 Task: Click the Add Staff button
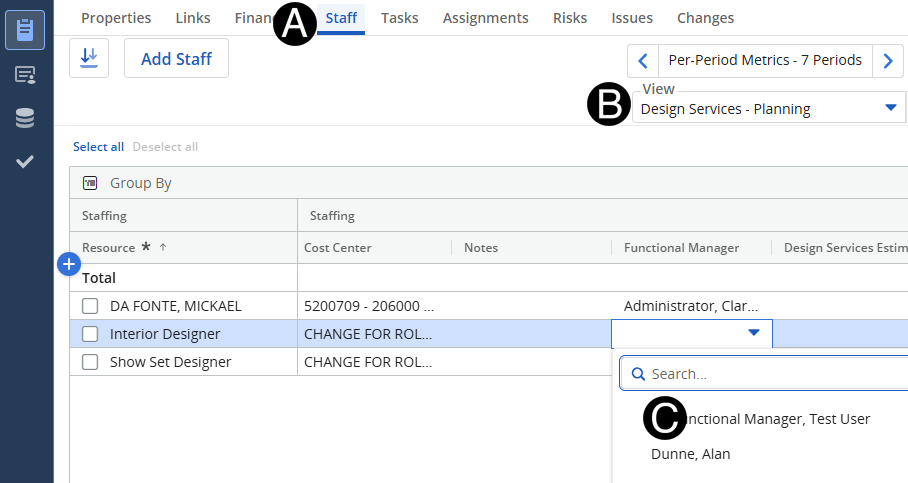pyautogui.click(x=176, y=59)
